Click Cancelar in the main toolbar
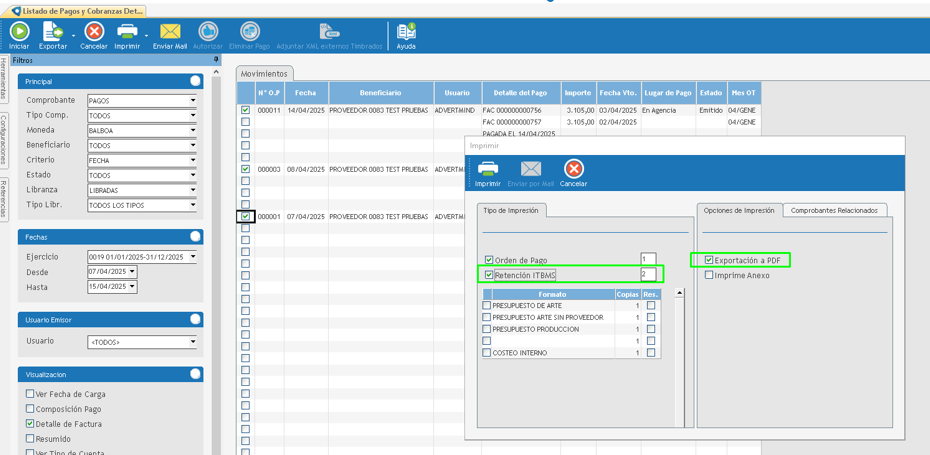The height and width of the screenshot is (455, 930). click(94, 33)
